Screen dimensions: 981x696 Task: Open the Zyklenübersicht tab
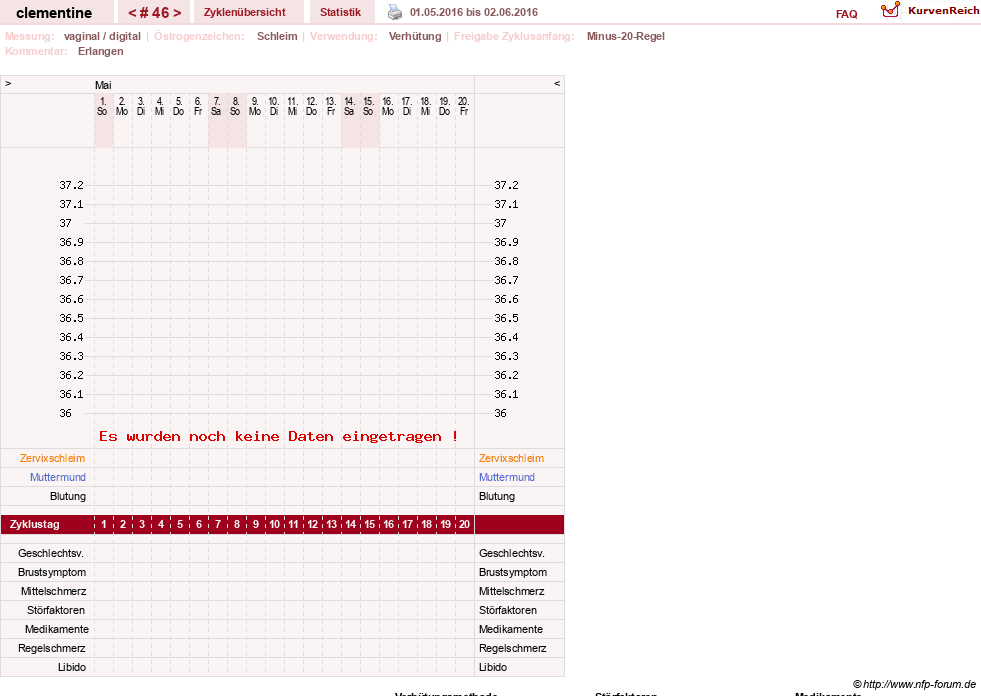coord(245,12)
